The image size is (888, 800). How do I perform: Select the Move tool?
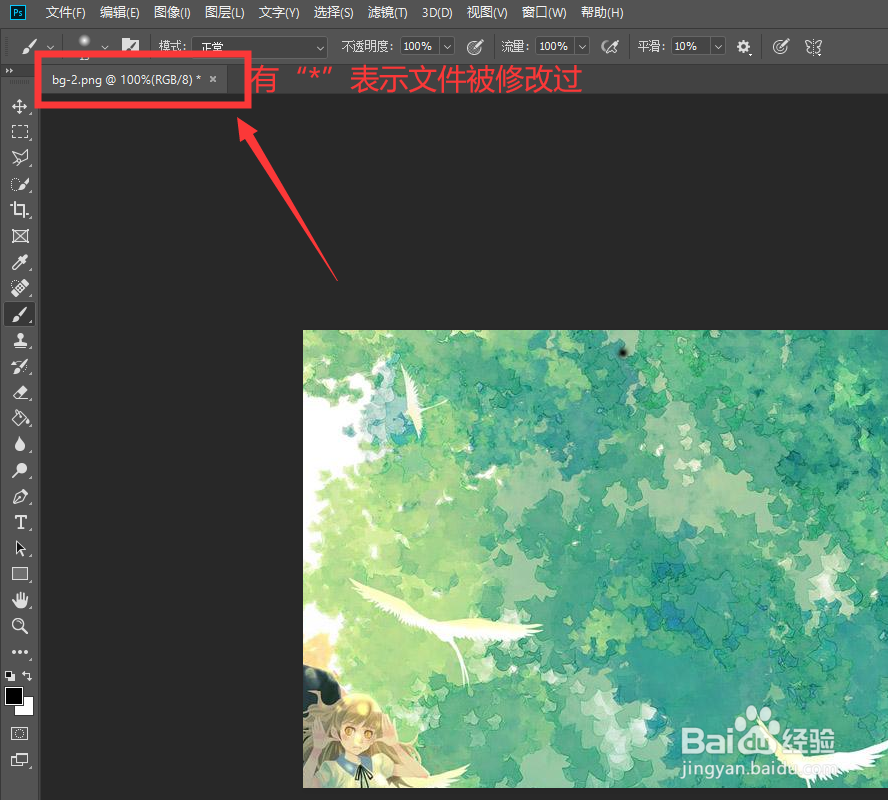click(20, 106)
